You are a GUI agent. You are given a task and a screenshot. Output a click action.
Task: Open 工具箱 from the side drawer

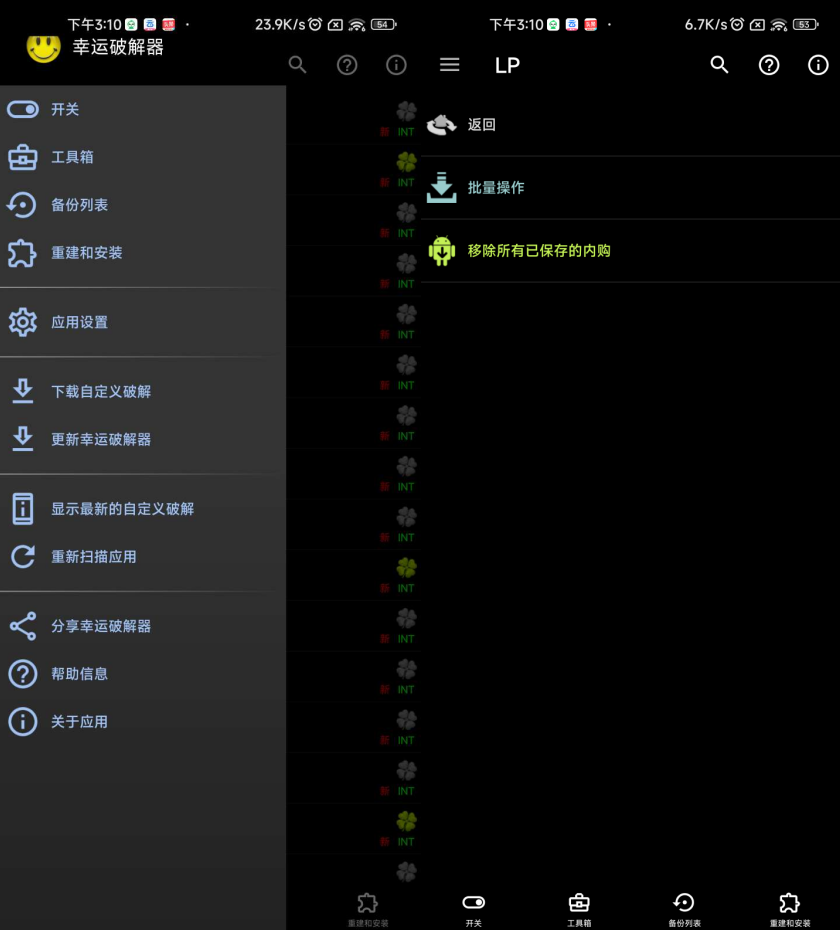tap(72, 157)
